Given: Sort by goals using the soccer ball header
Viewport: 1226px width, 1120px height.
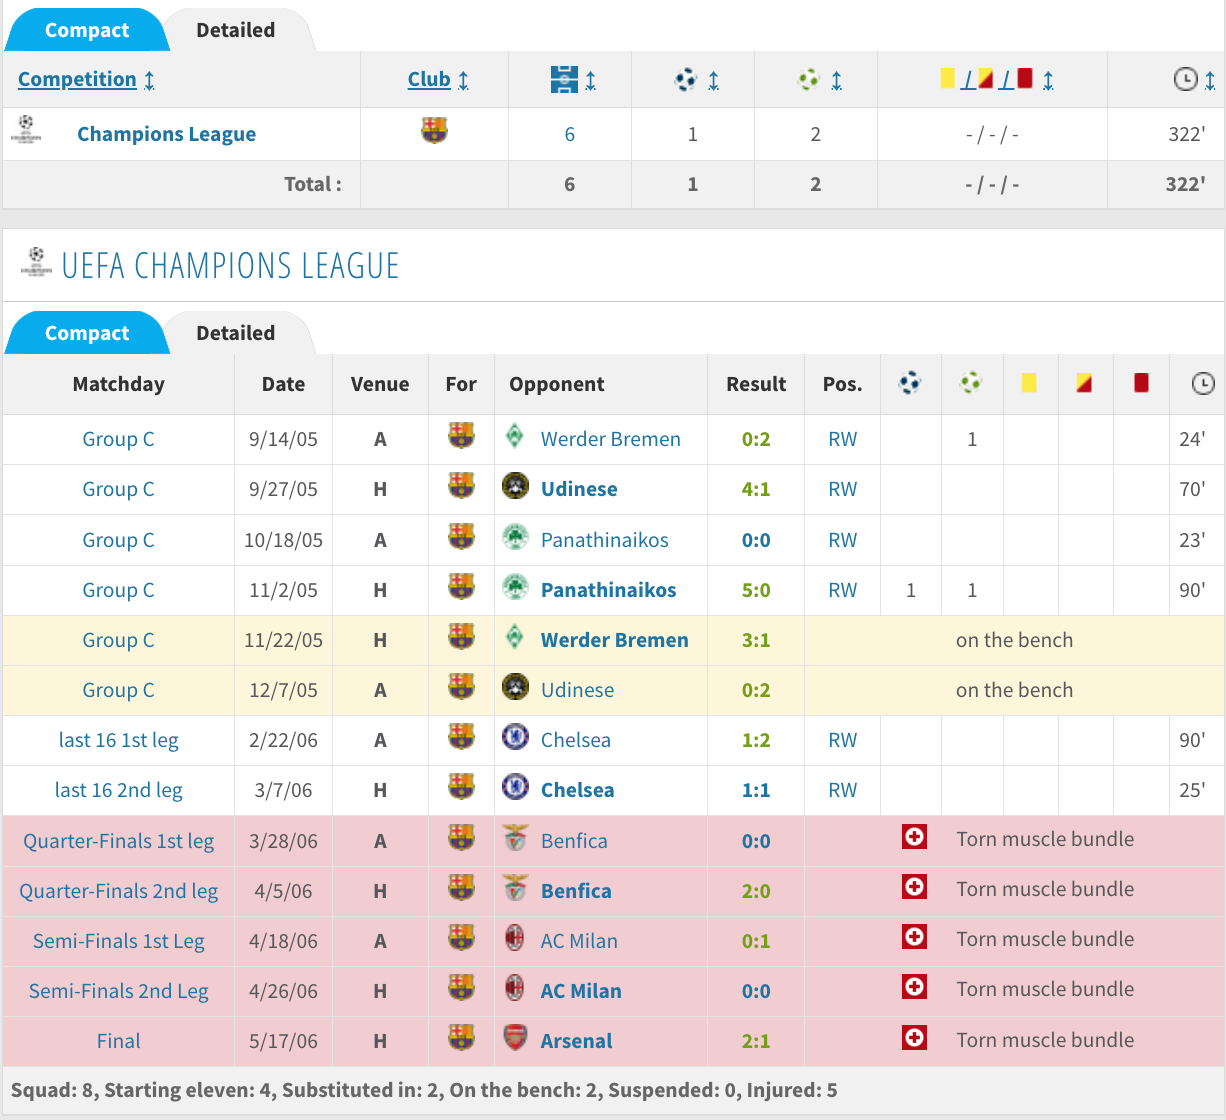Looking at the screenshot, I should [686, 79].
